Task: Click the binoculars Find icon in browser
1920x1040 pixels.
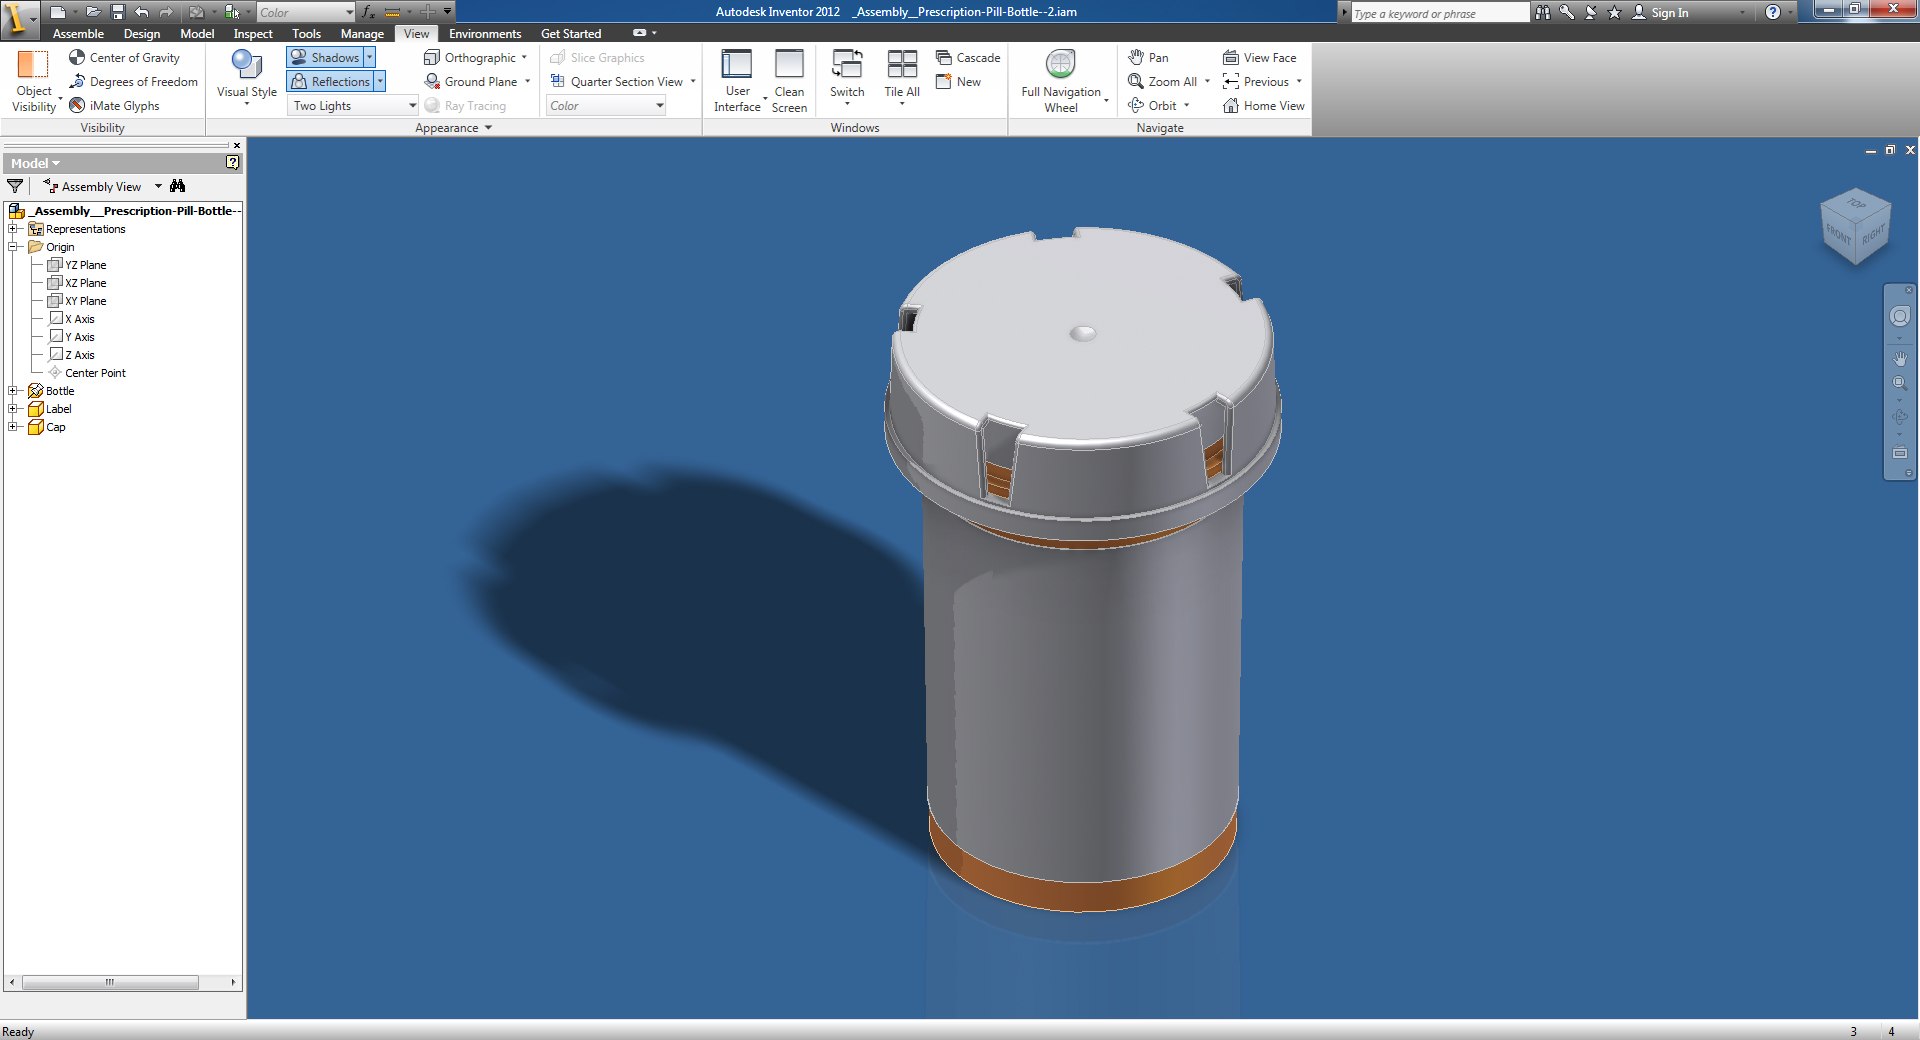Action: [x=178, y=186]
